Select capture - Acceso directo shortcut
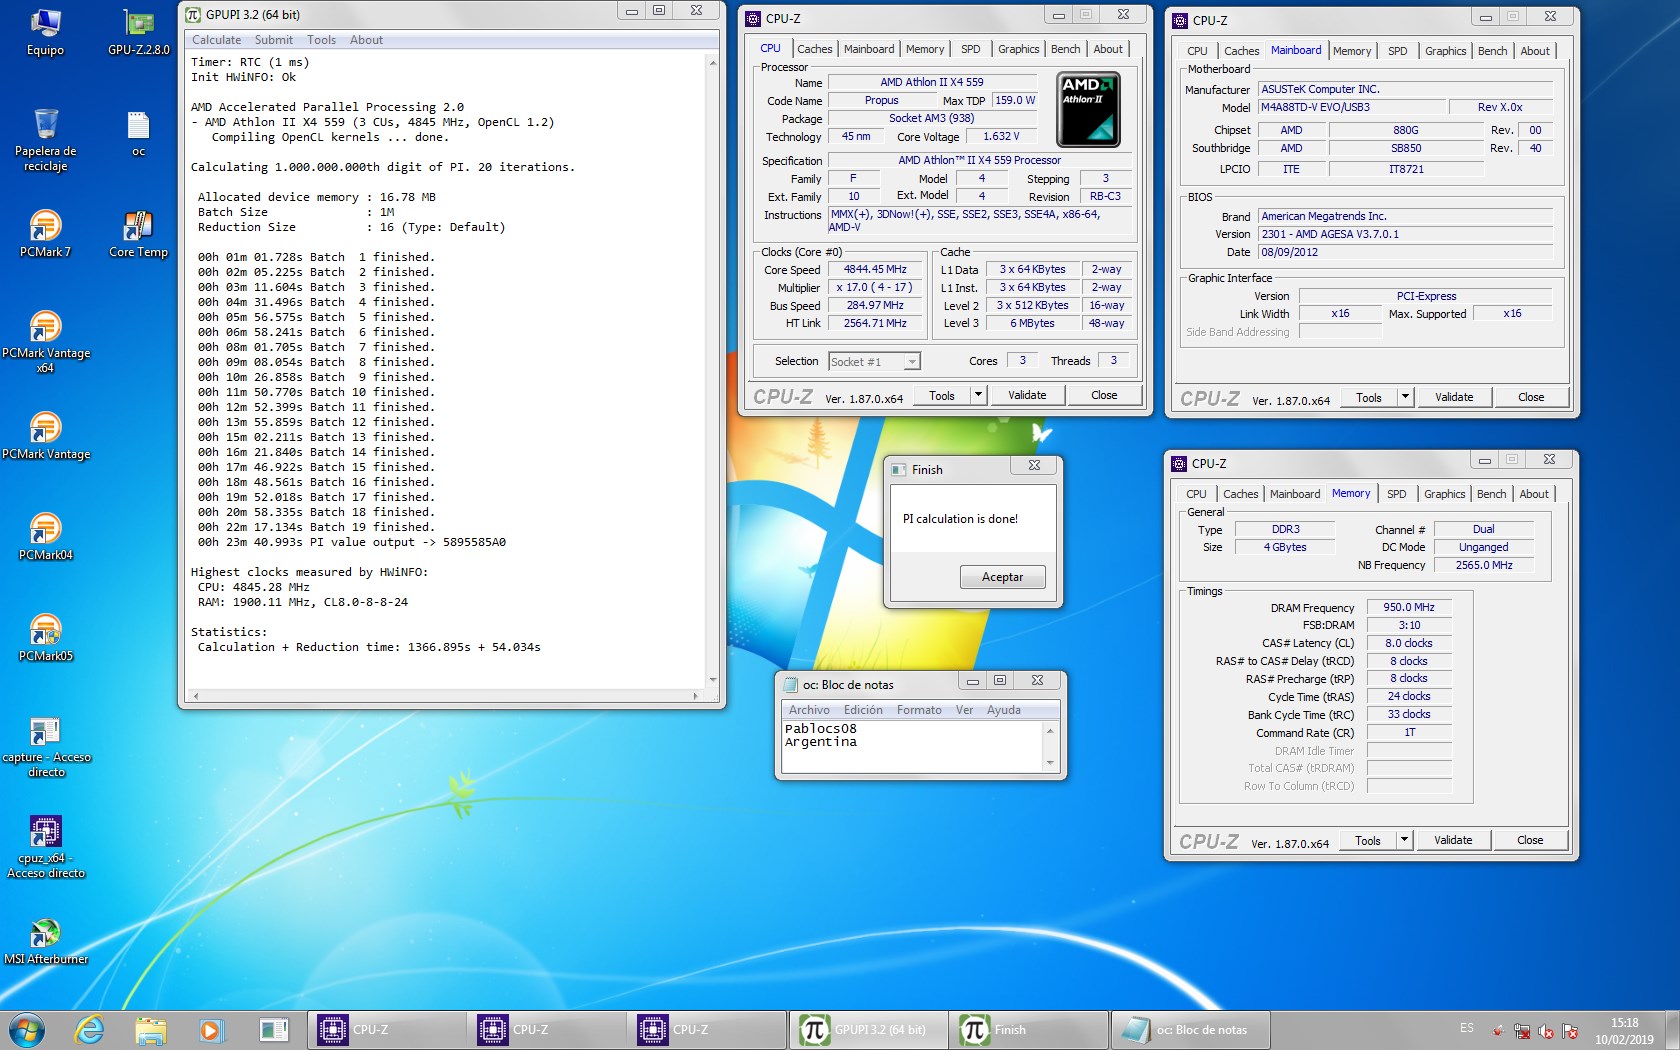 tap(45, 747)
